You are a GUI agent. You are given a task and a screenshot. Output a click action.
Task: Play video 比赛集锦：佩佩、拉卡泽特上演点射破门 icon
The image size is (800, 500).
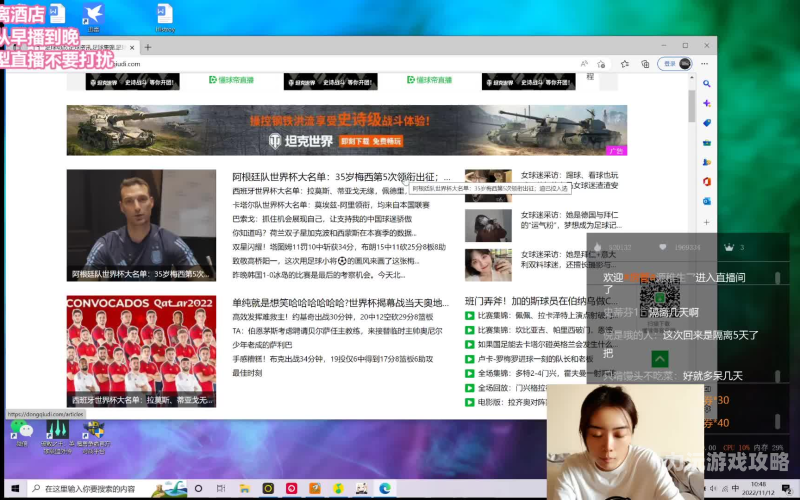(470, 316)
